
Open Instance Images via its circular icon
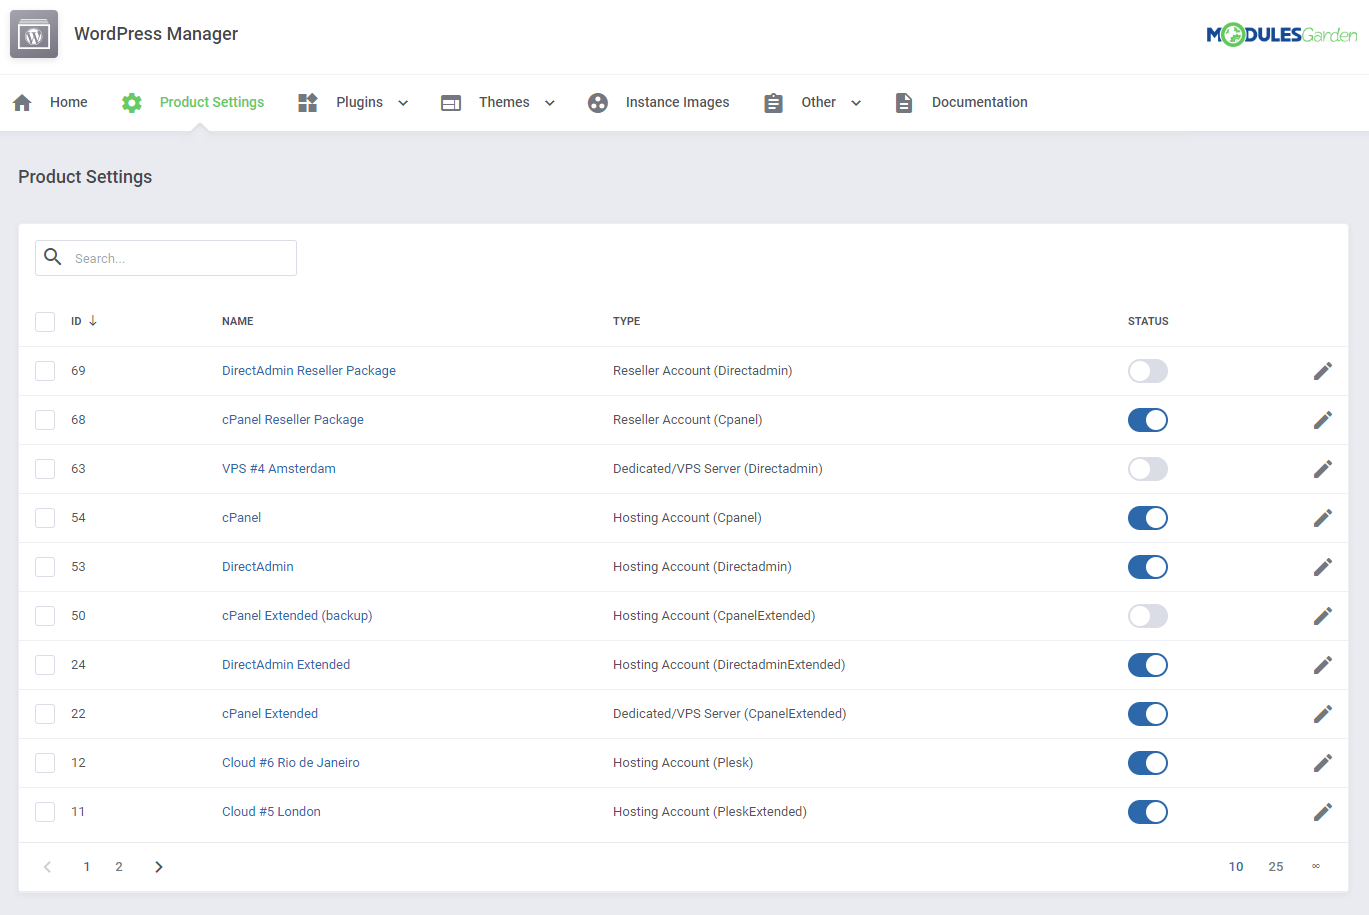[597, 101]
